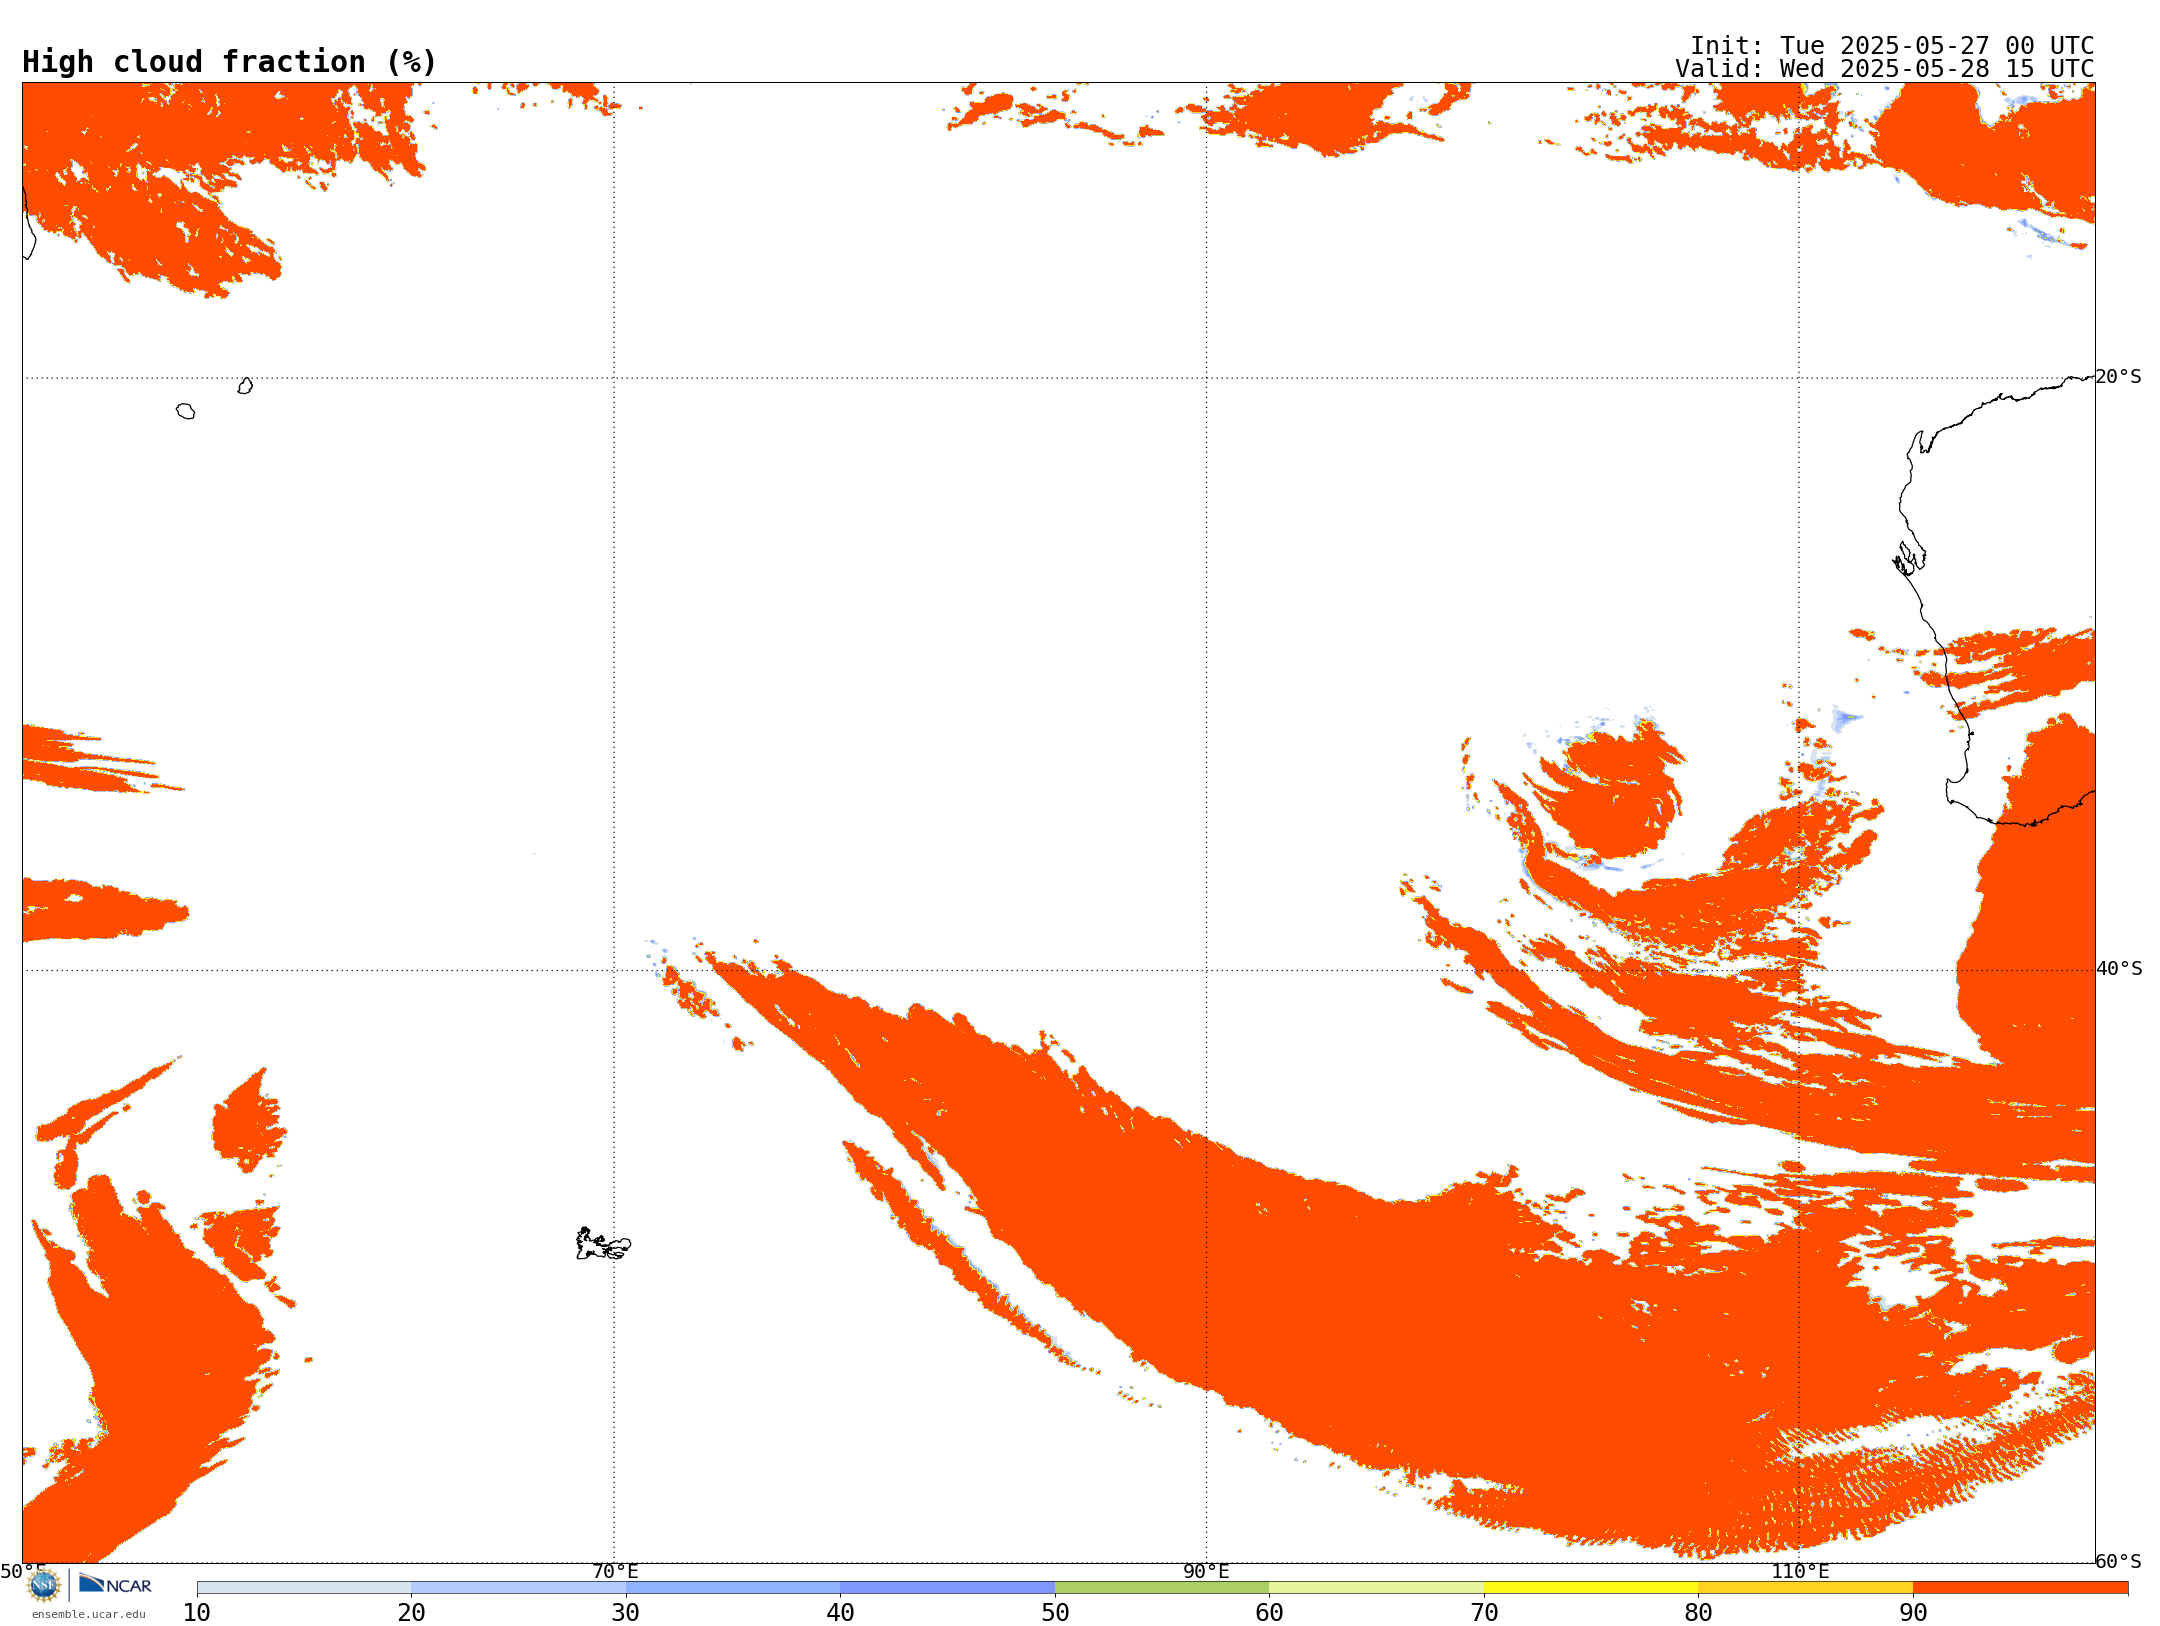
Task: Click the Réunion island outline southwest of Mauritius
Action: 185,411
